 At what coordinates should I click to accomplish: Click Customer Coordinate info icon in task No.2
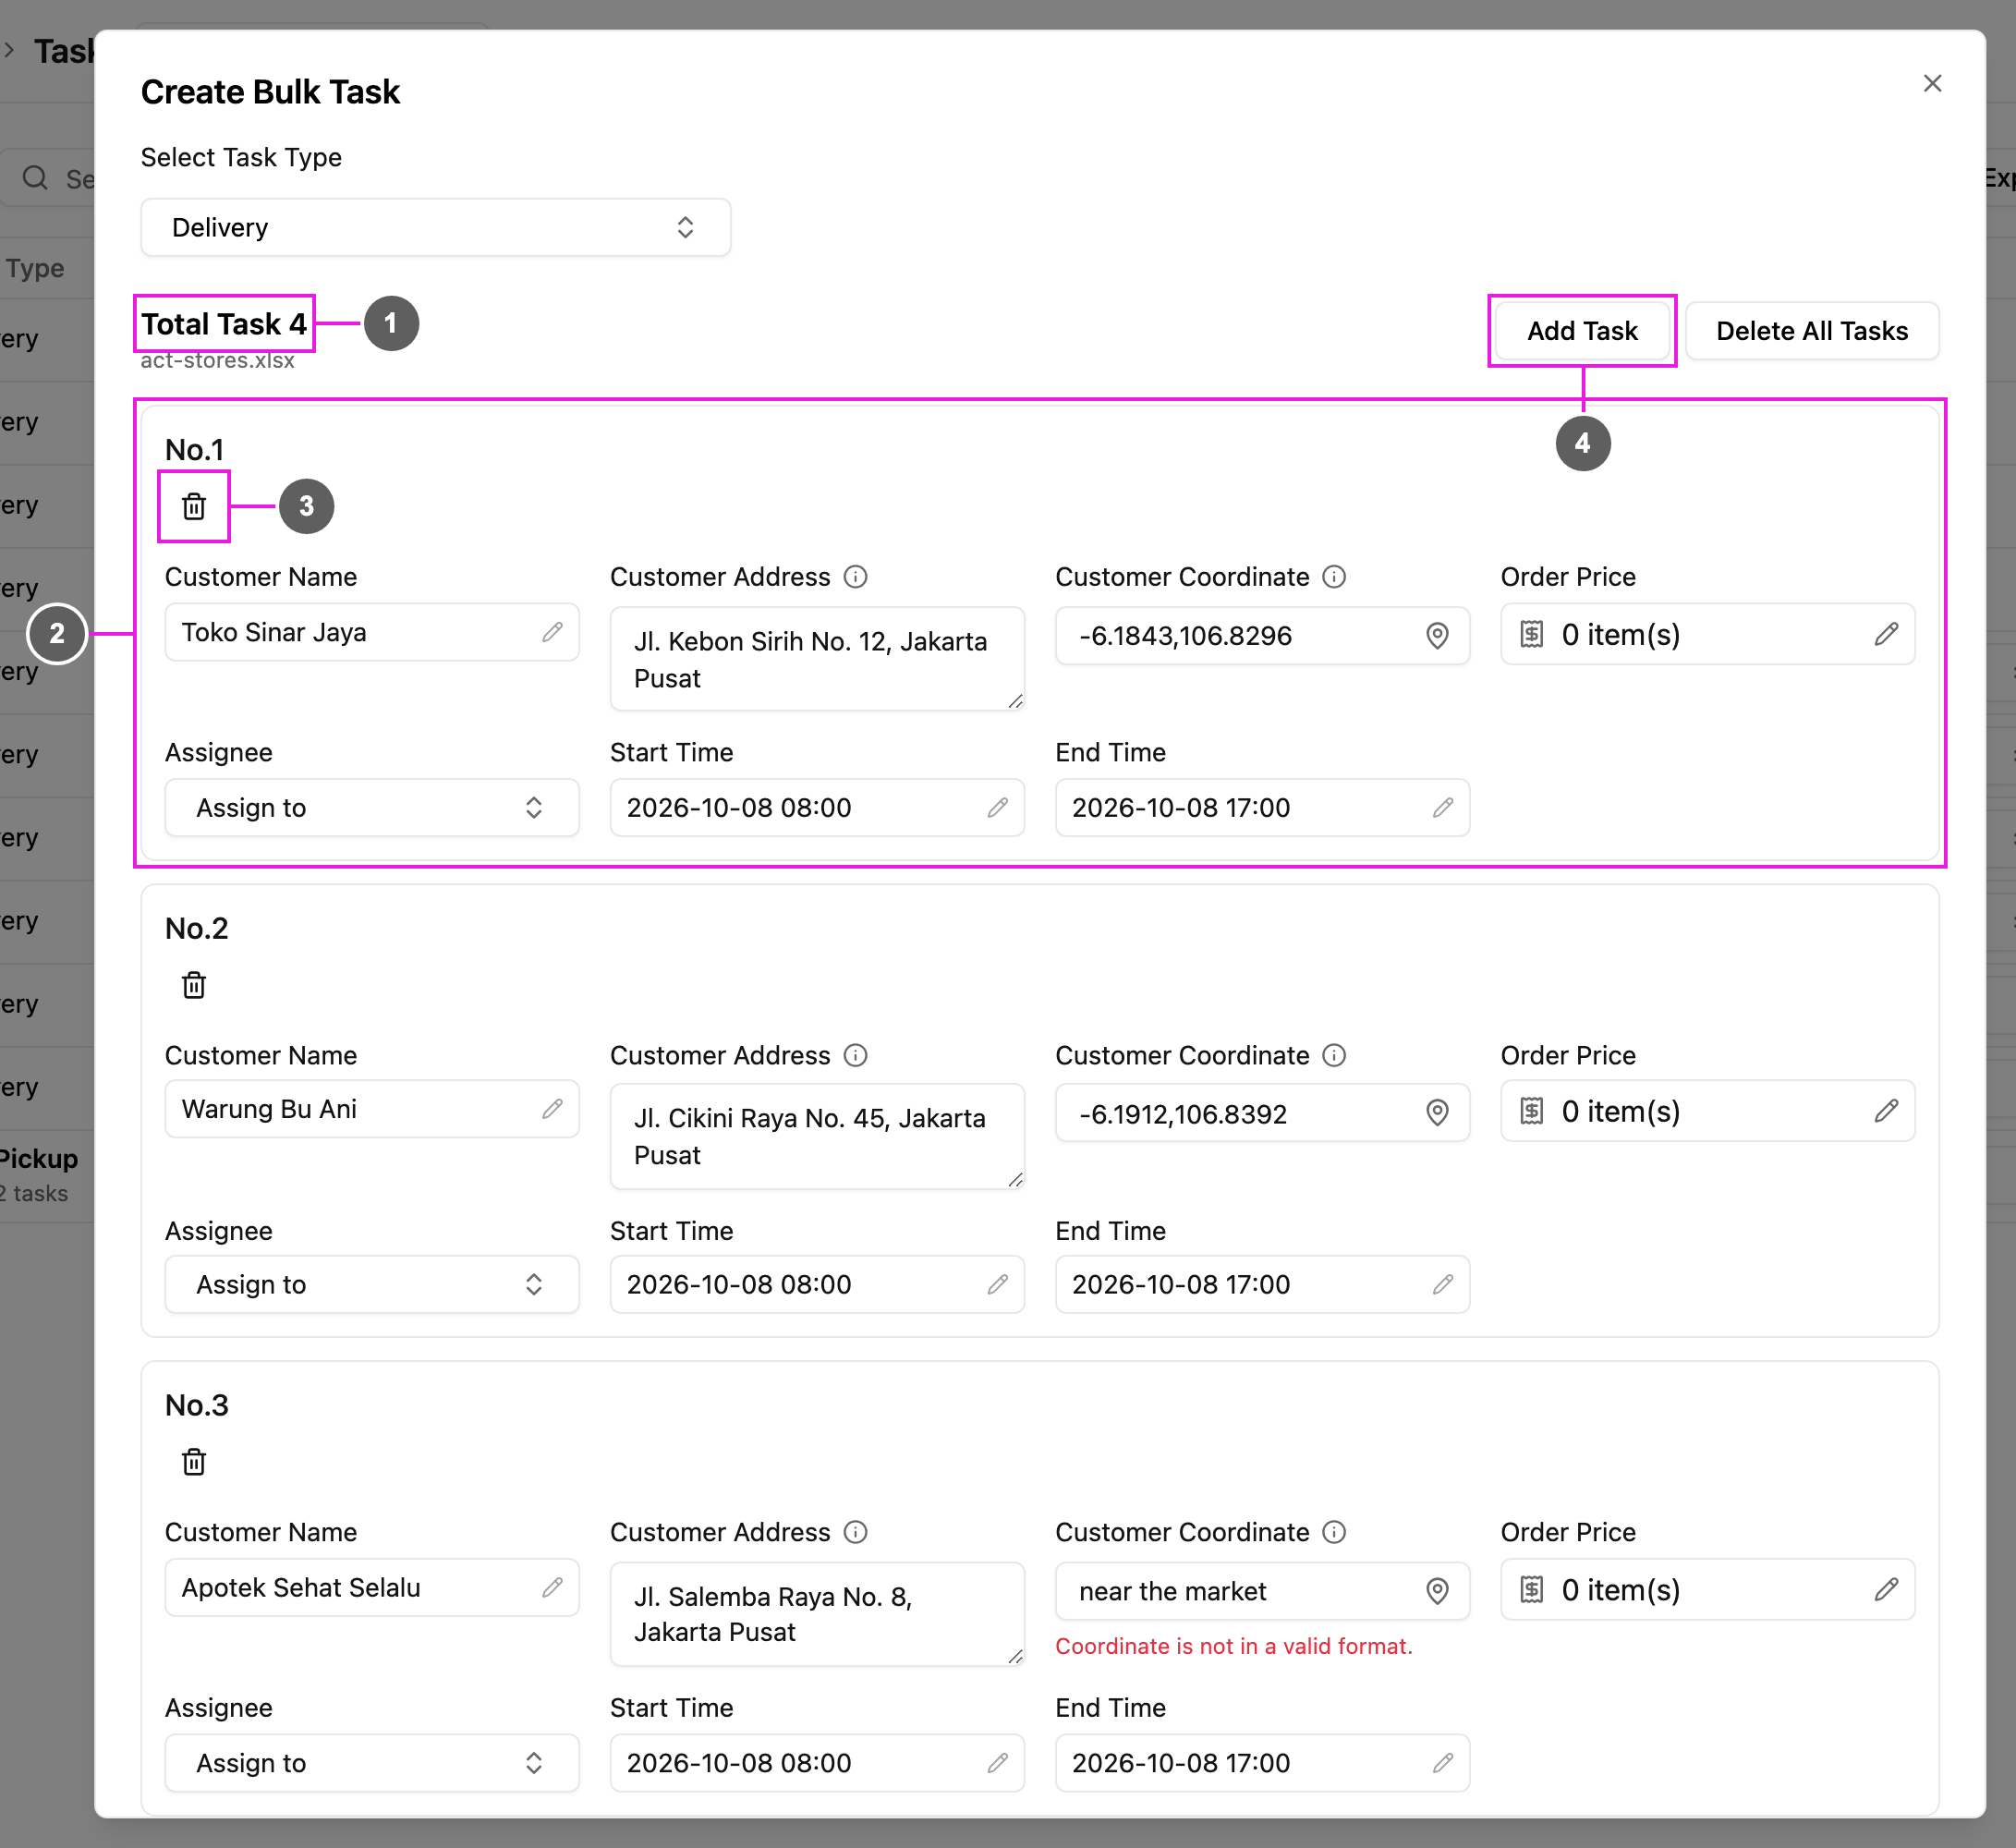(1334, 1055)
